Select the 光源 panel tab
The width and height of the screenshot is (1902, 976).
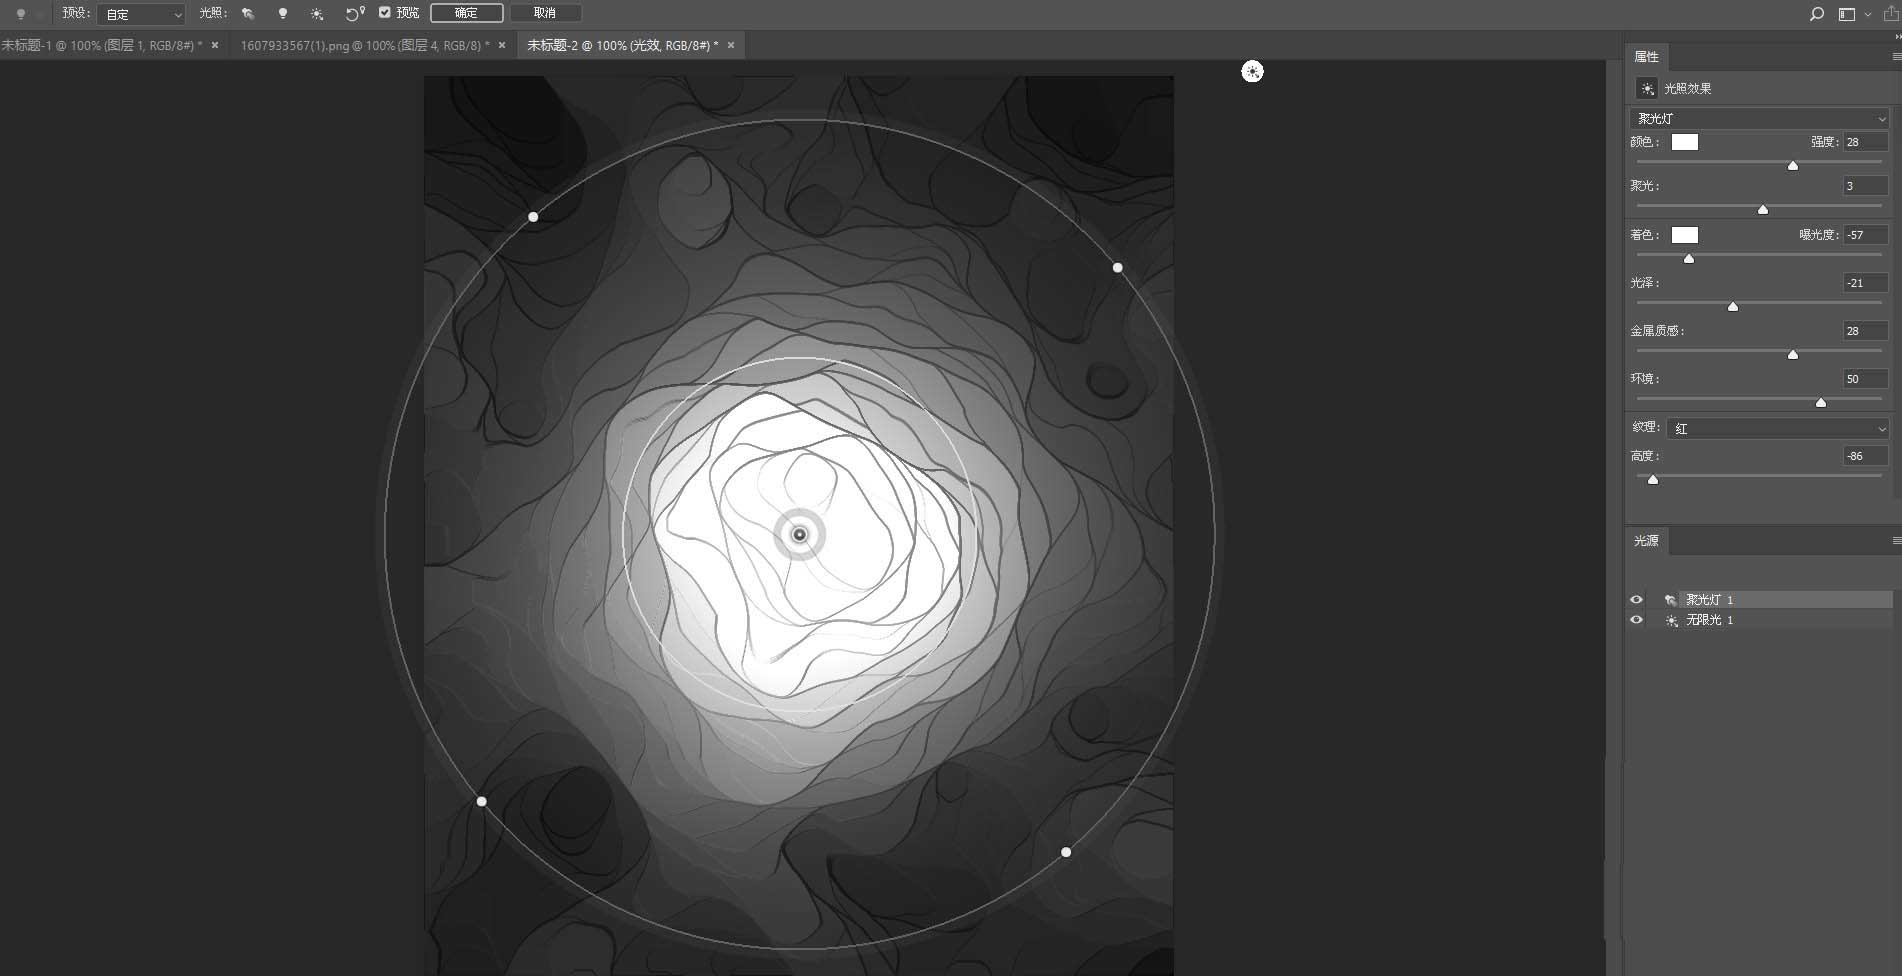(1646, 541)
